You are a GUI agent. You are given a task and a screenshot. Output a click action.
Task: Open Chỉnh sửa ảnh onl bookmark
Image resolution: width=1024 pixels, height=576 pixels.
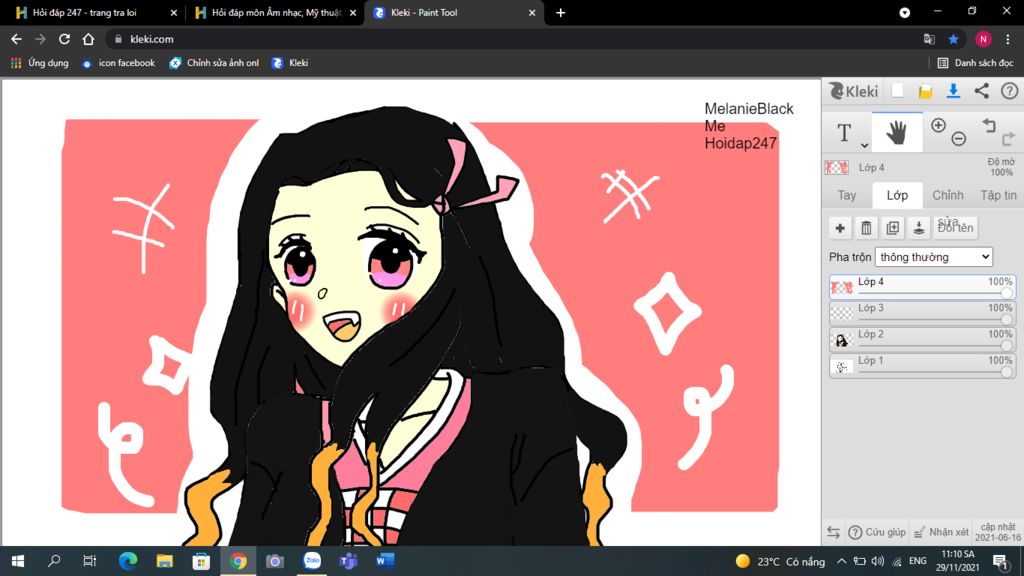click(x=214, y=63)
